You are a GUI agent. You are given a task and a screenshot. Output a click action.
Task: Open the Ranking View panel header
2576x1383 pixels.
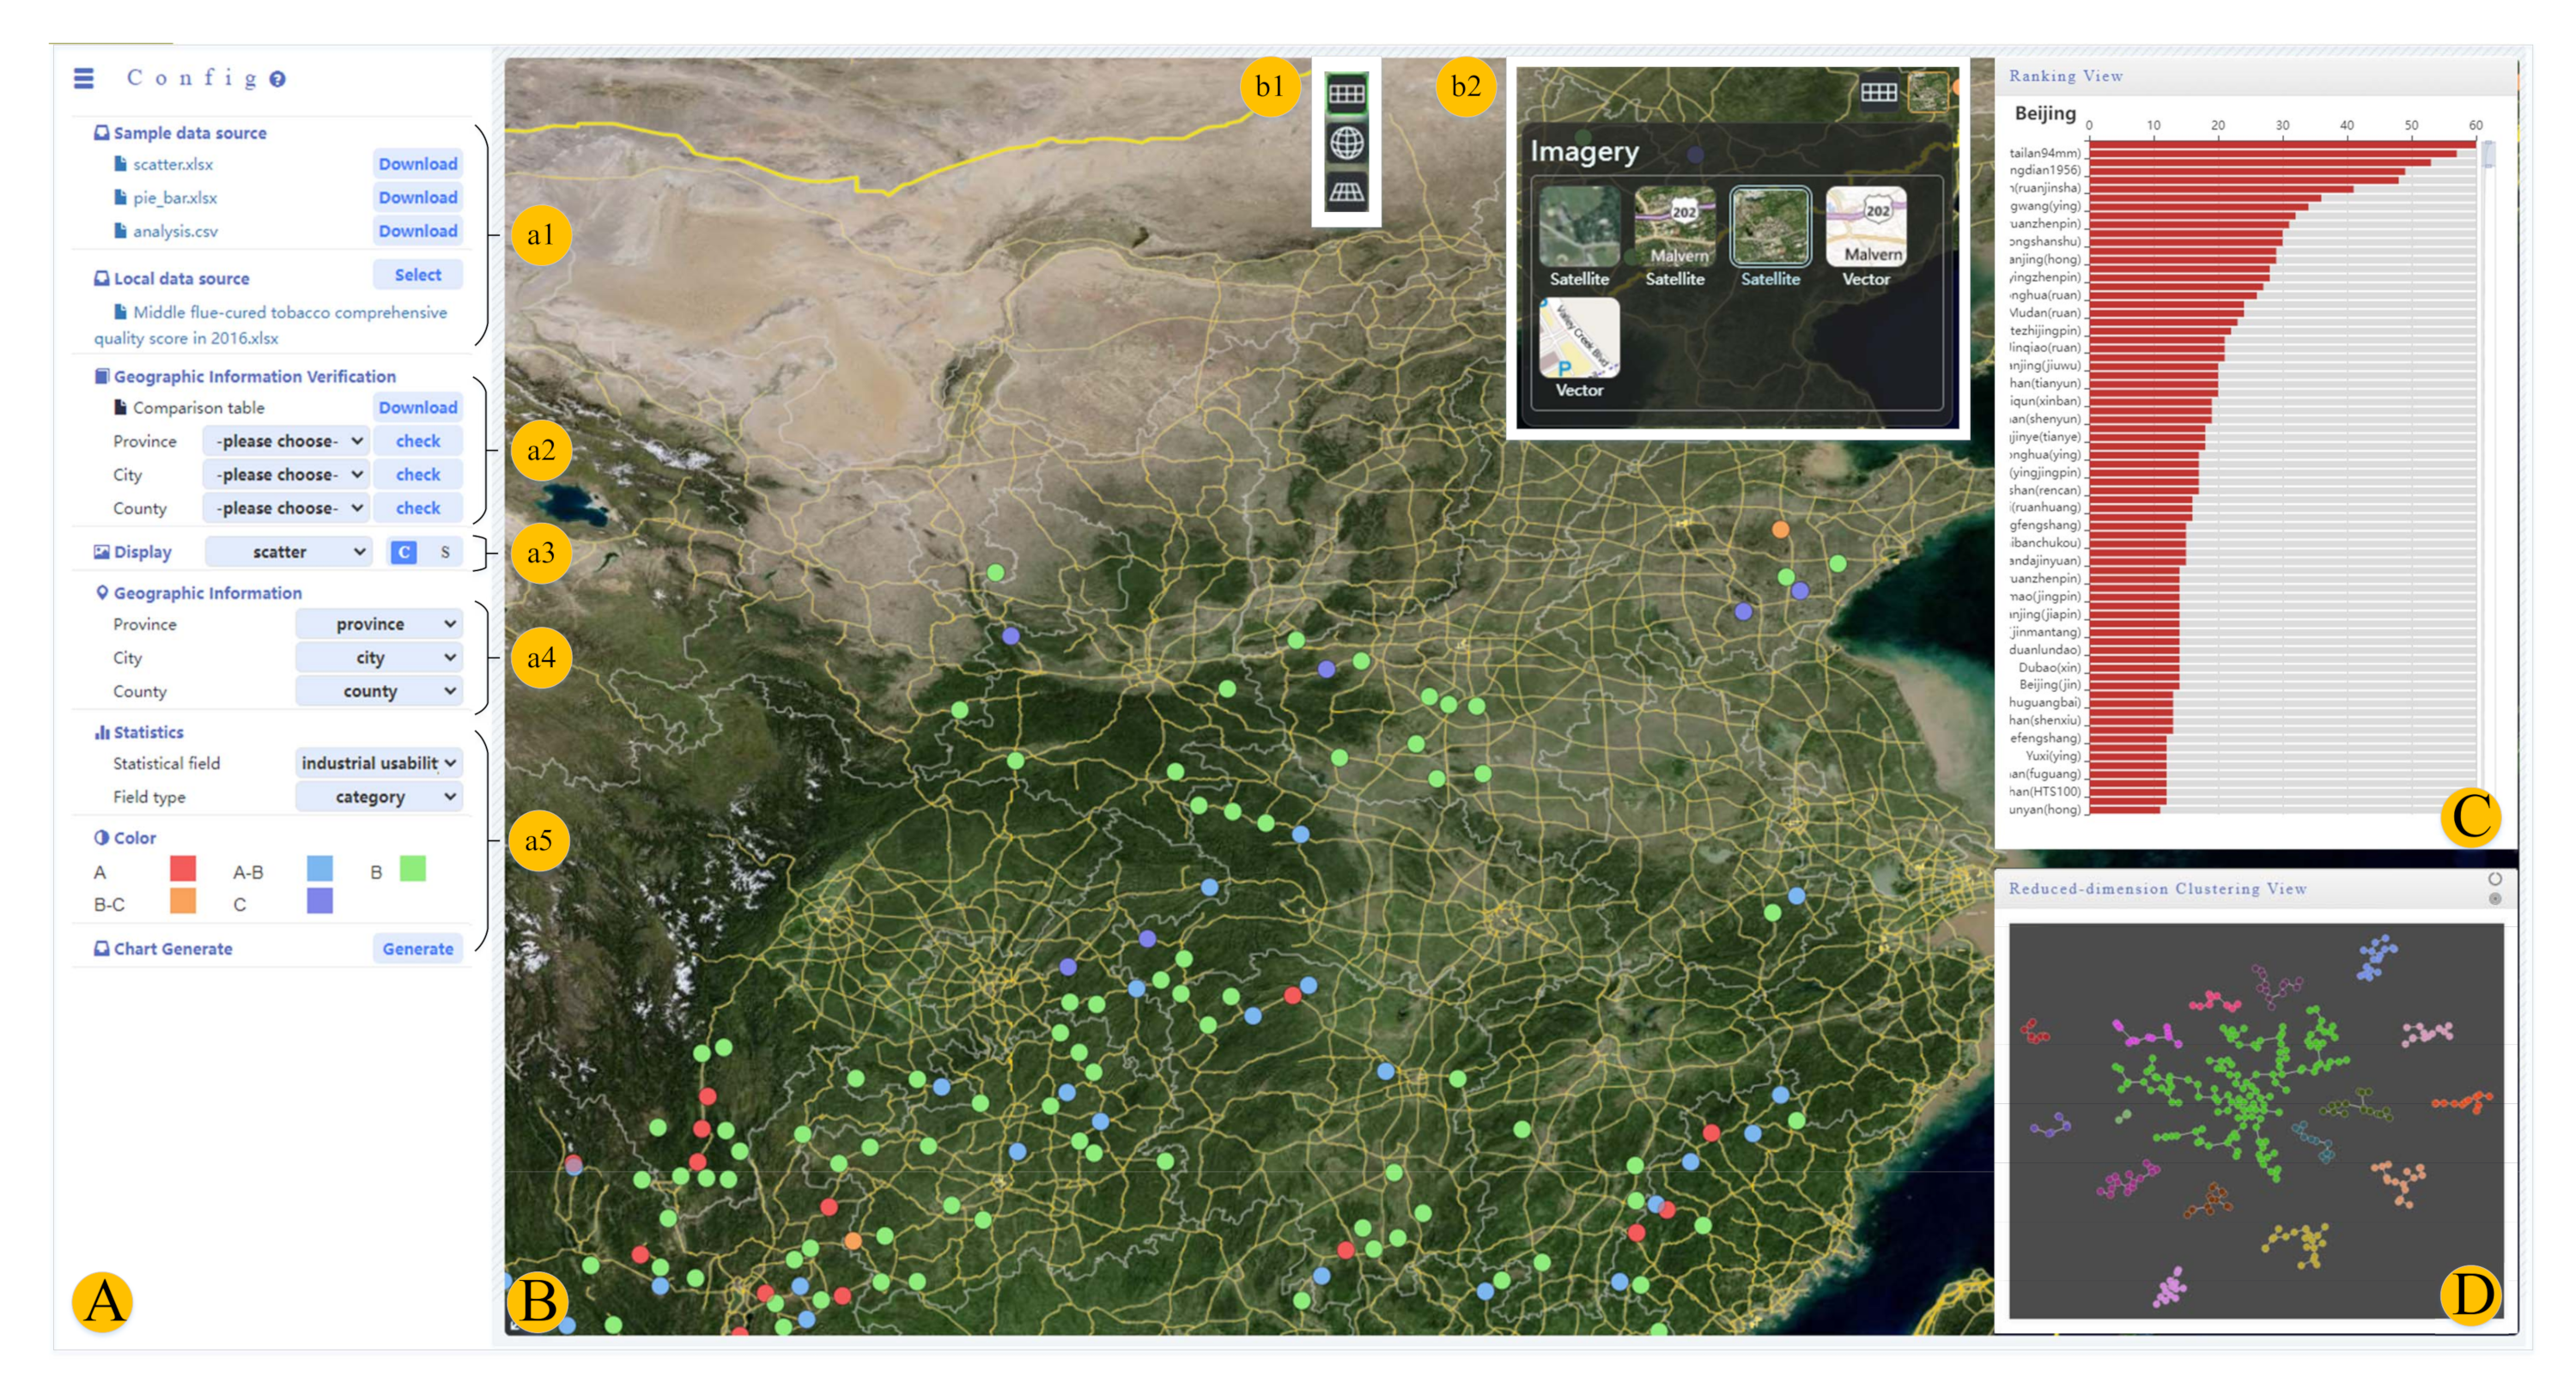2066,76
